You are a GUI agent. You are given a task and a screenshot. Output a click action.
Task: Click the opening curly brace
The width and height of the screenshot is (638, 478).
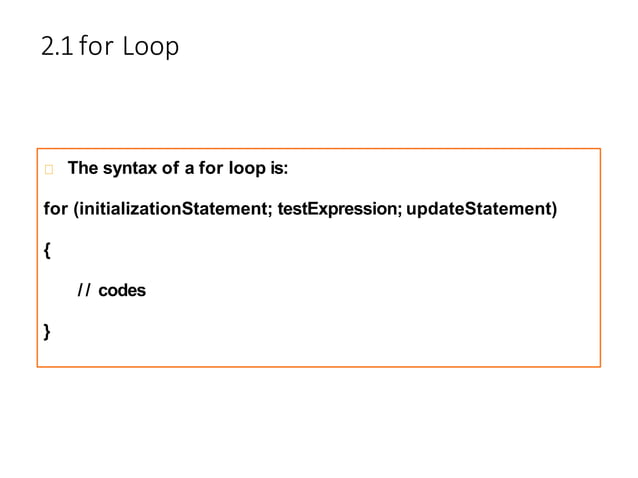(47, 250)
